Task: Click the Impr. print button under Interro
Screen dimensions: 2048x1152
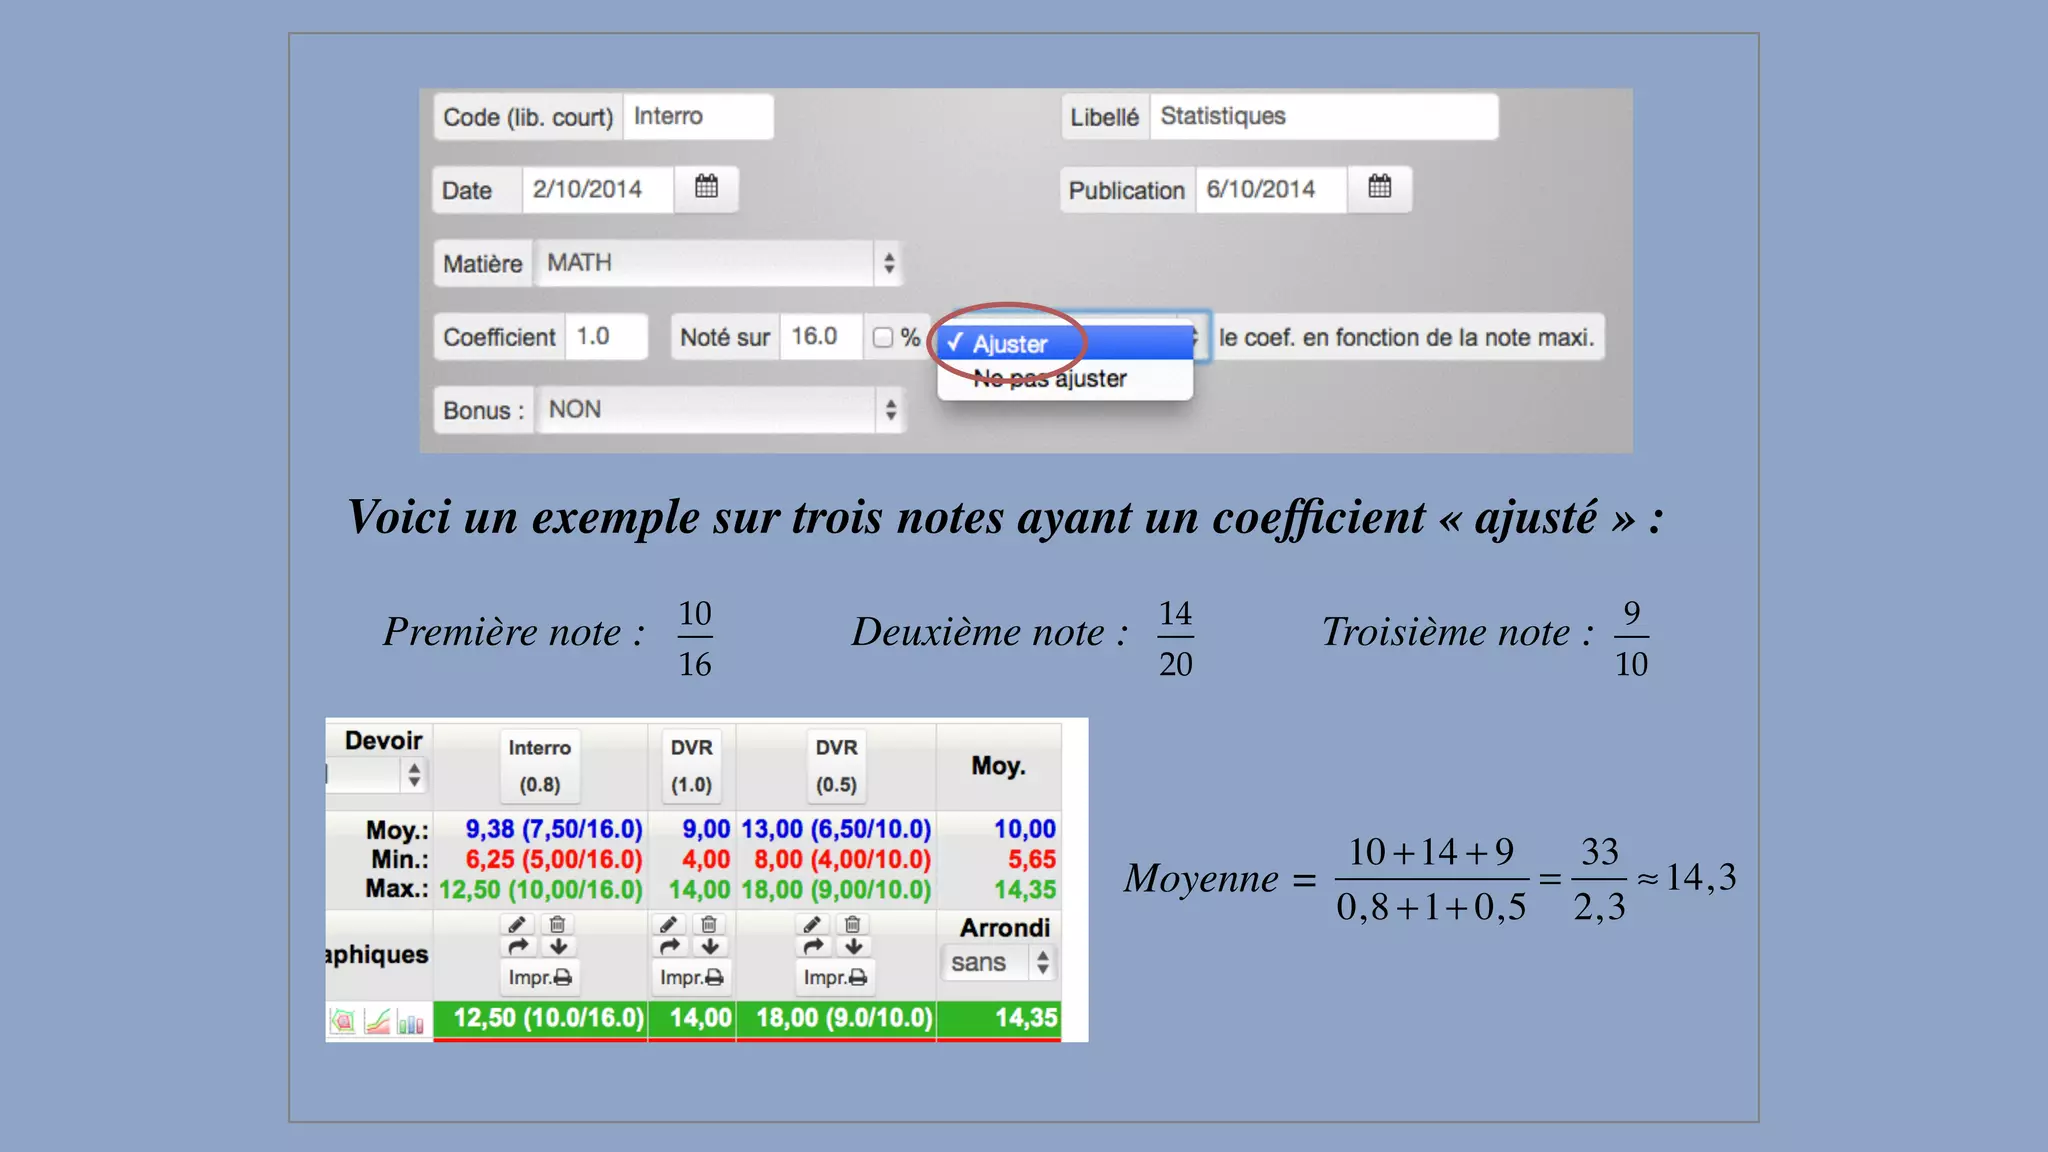Action: tap(539, 977)
